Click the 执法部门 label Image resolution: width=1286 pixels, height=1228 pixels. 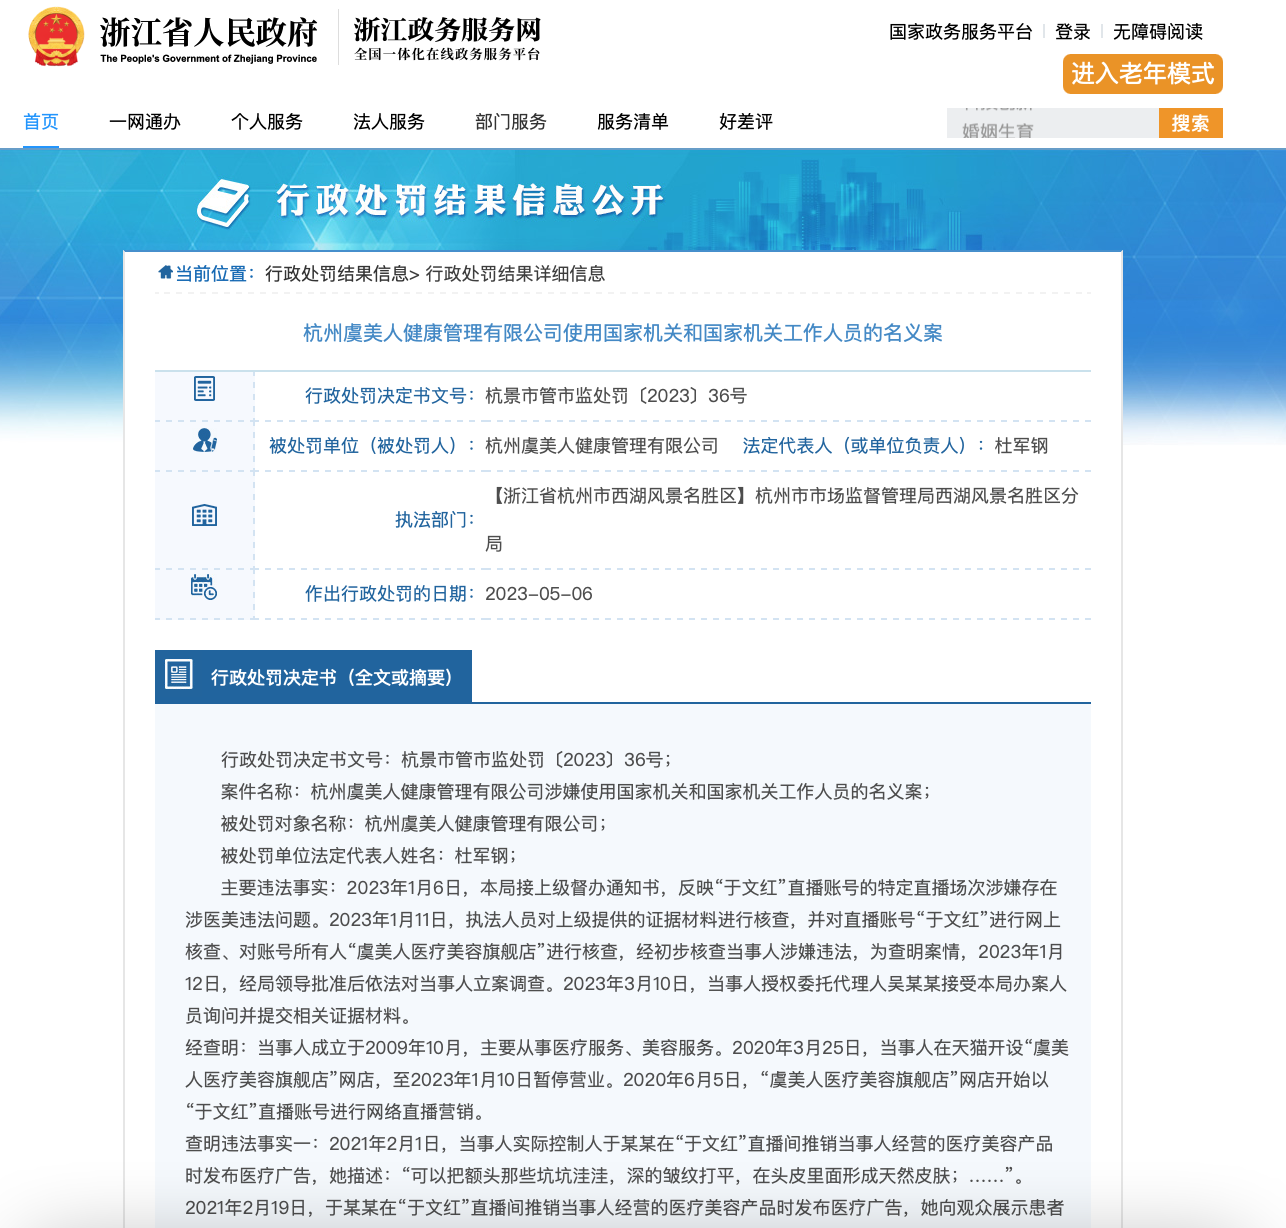[x=435, y=520]
